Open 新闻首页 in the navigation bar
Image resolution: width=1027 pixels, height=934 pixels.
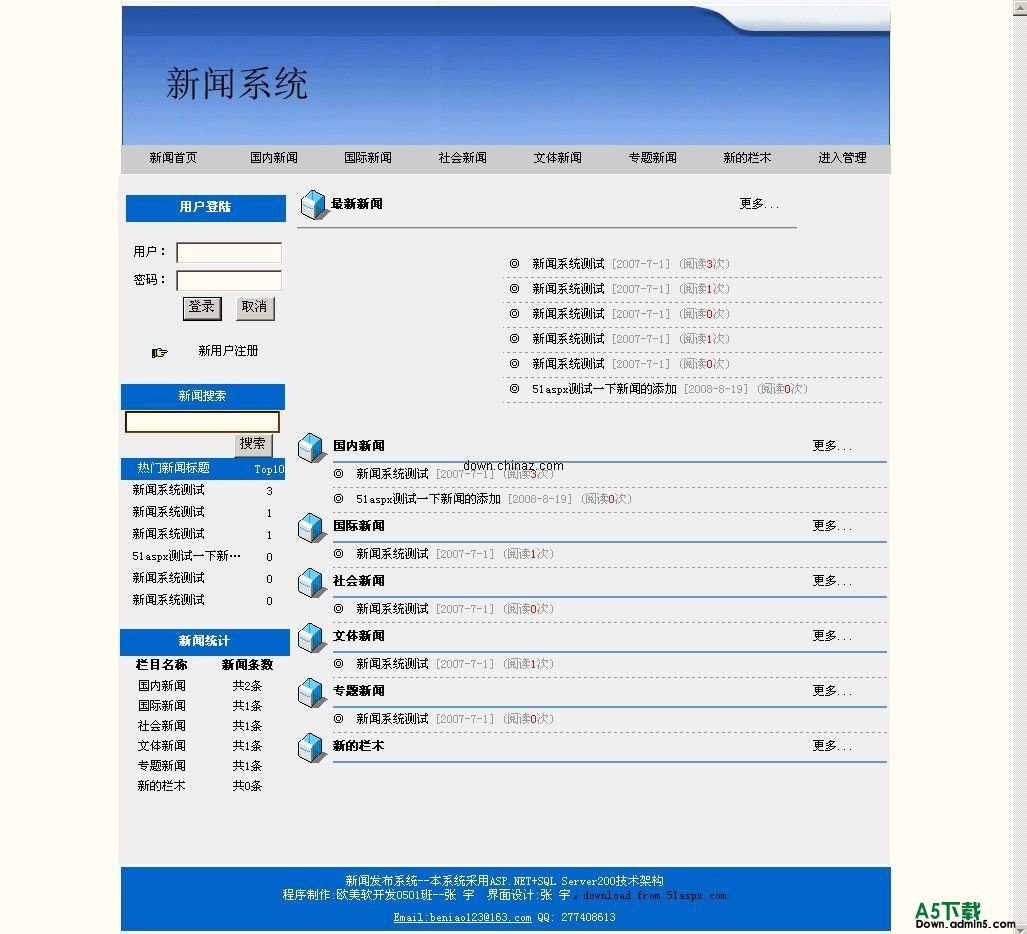tap(173, 158)
